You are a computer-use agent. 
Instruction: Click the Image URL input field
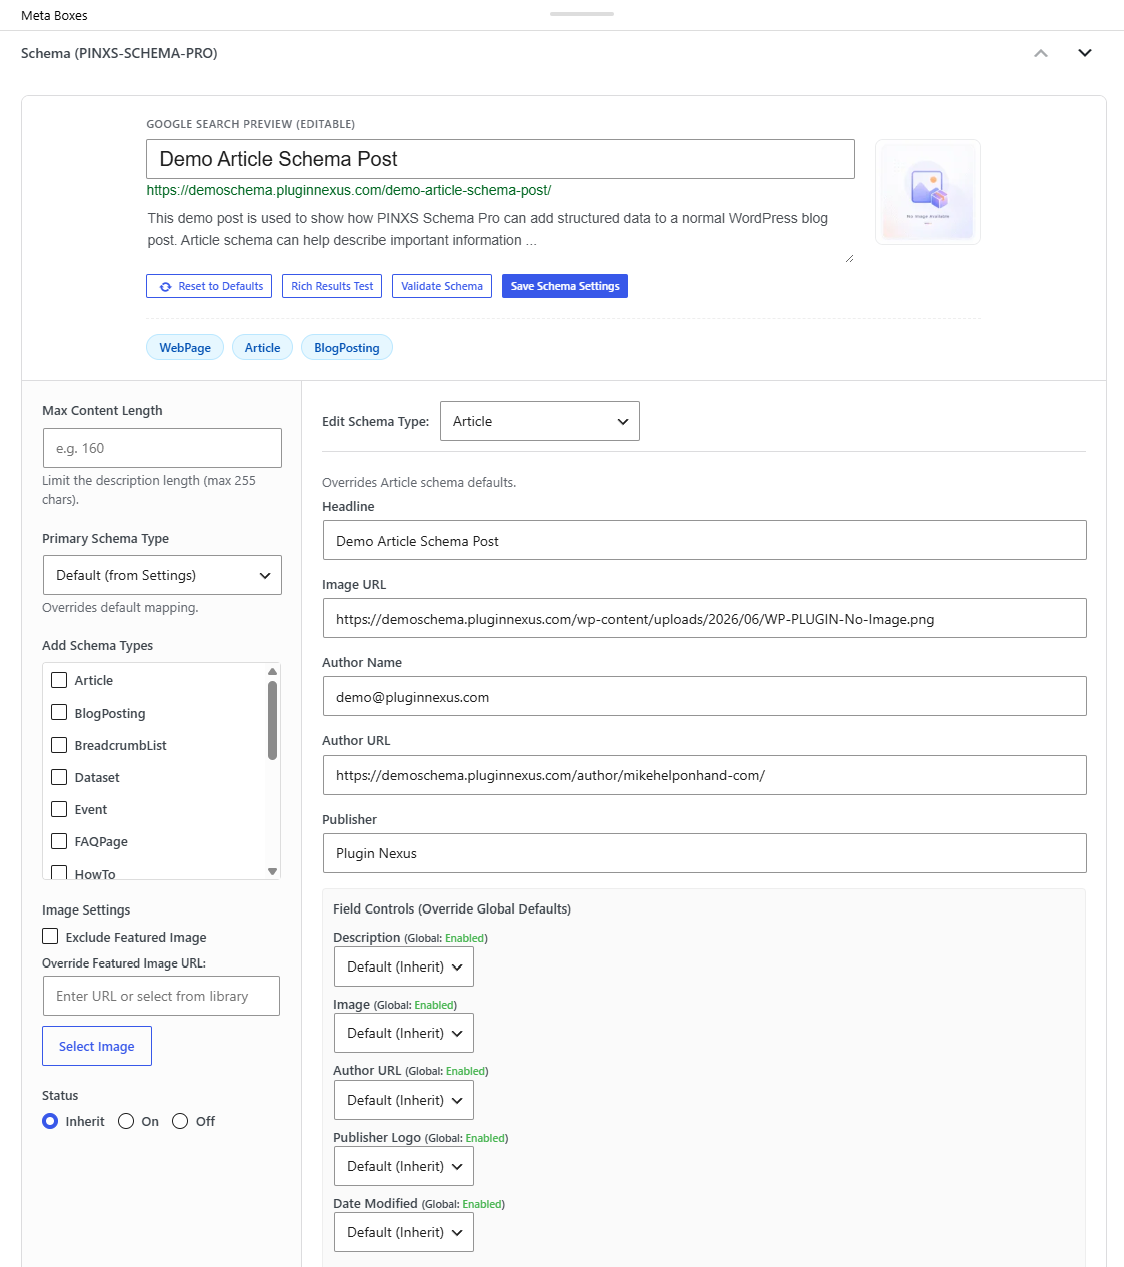(705, 618)
